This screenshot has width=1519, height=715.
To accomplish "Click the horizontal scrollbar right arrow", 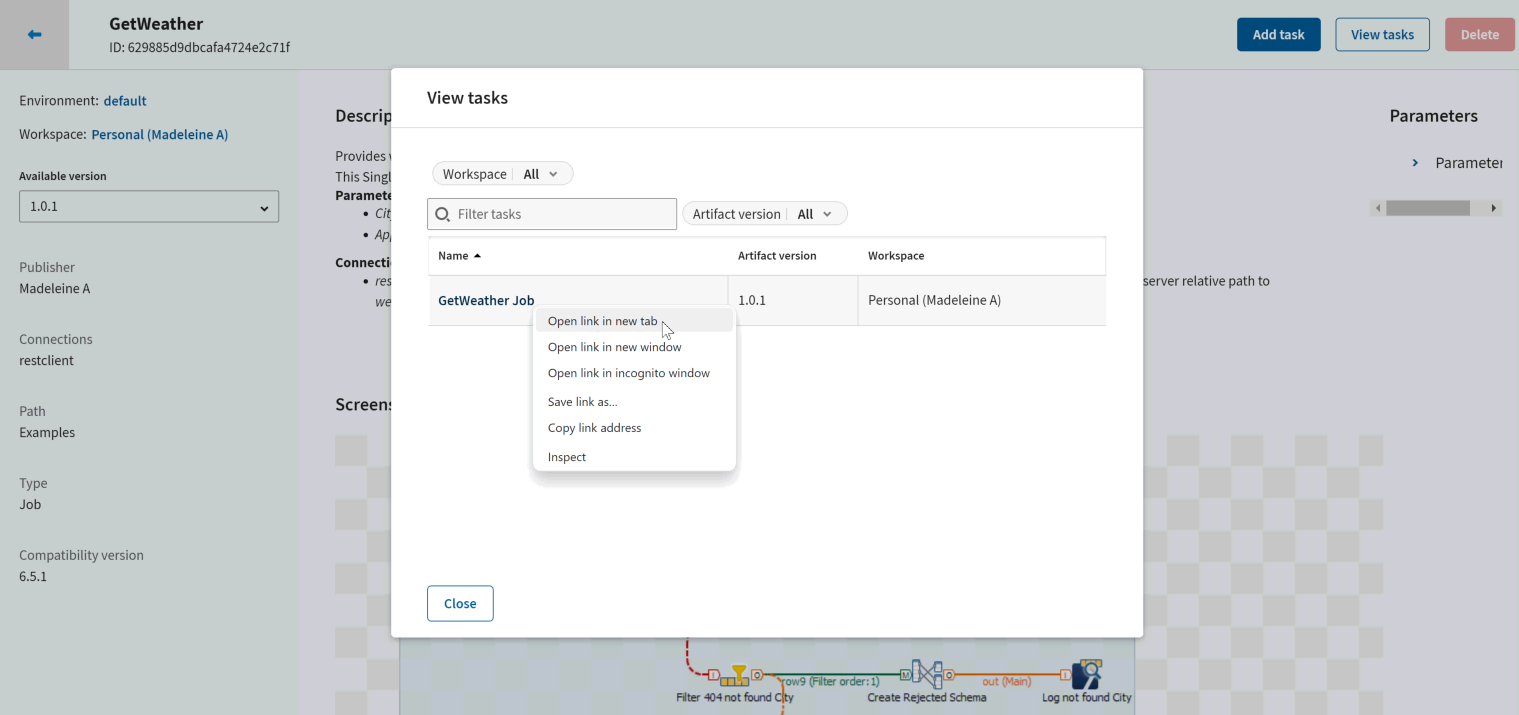I will click(1494, 208).
